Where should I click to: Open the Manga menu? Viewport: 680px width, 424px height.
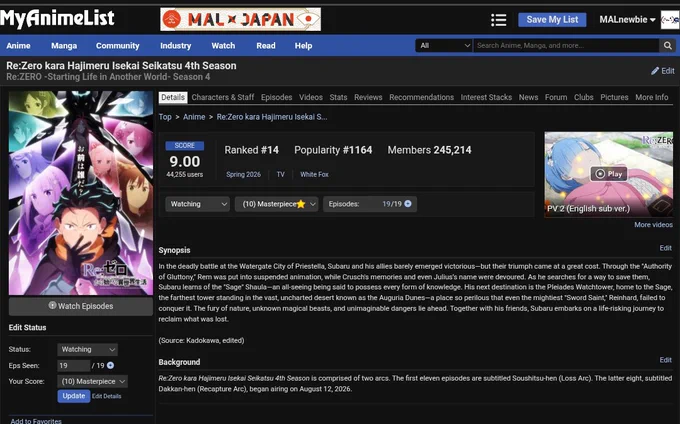pyautogui.click(x=64, y=46)
